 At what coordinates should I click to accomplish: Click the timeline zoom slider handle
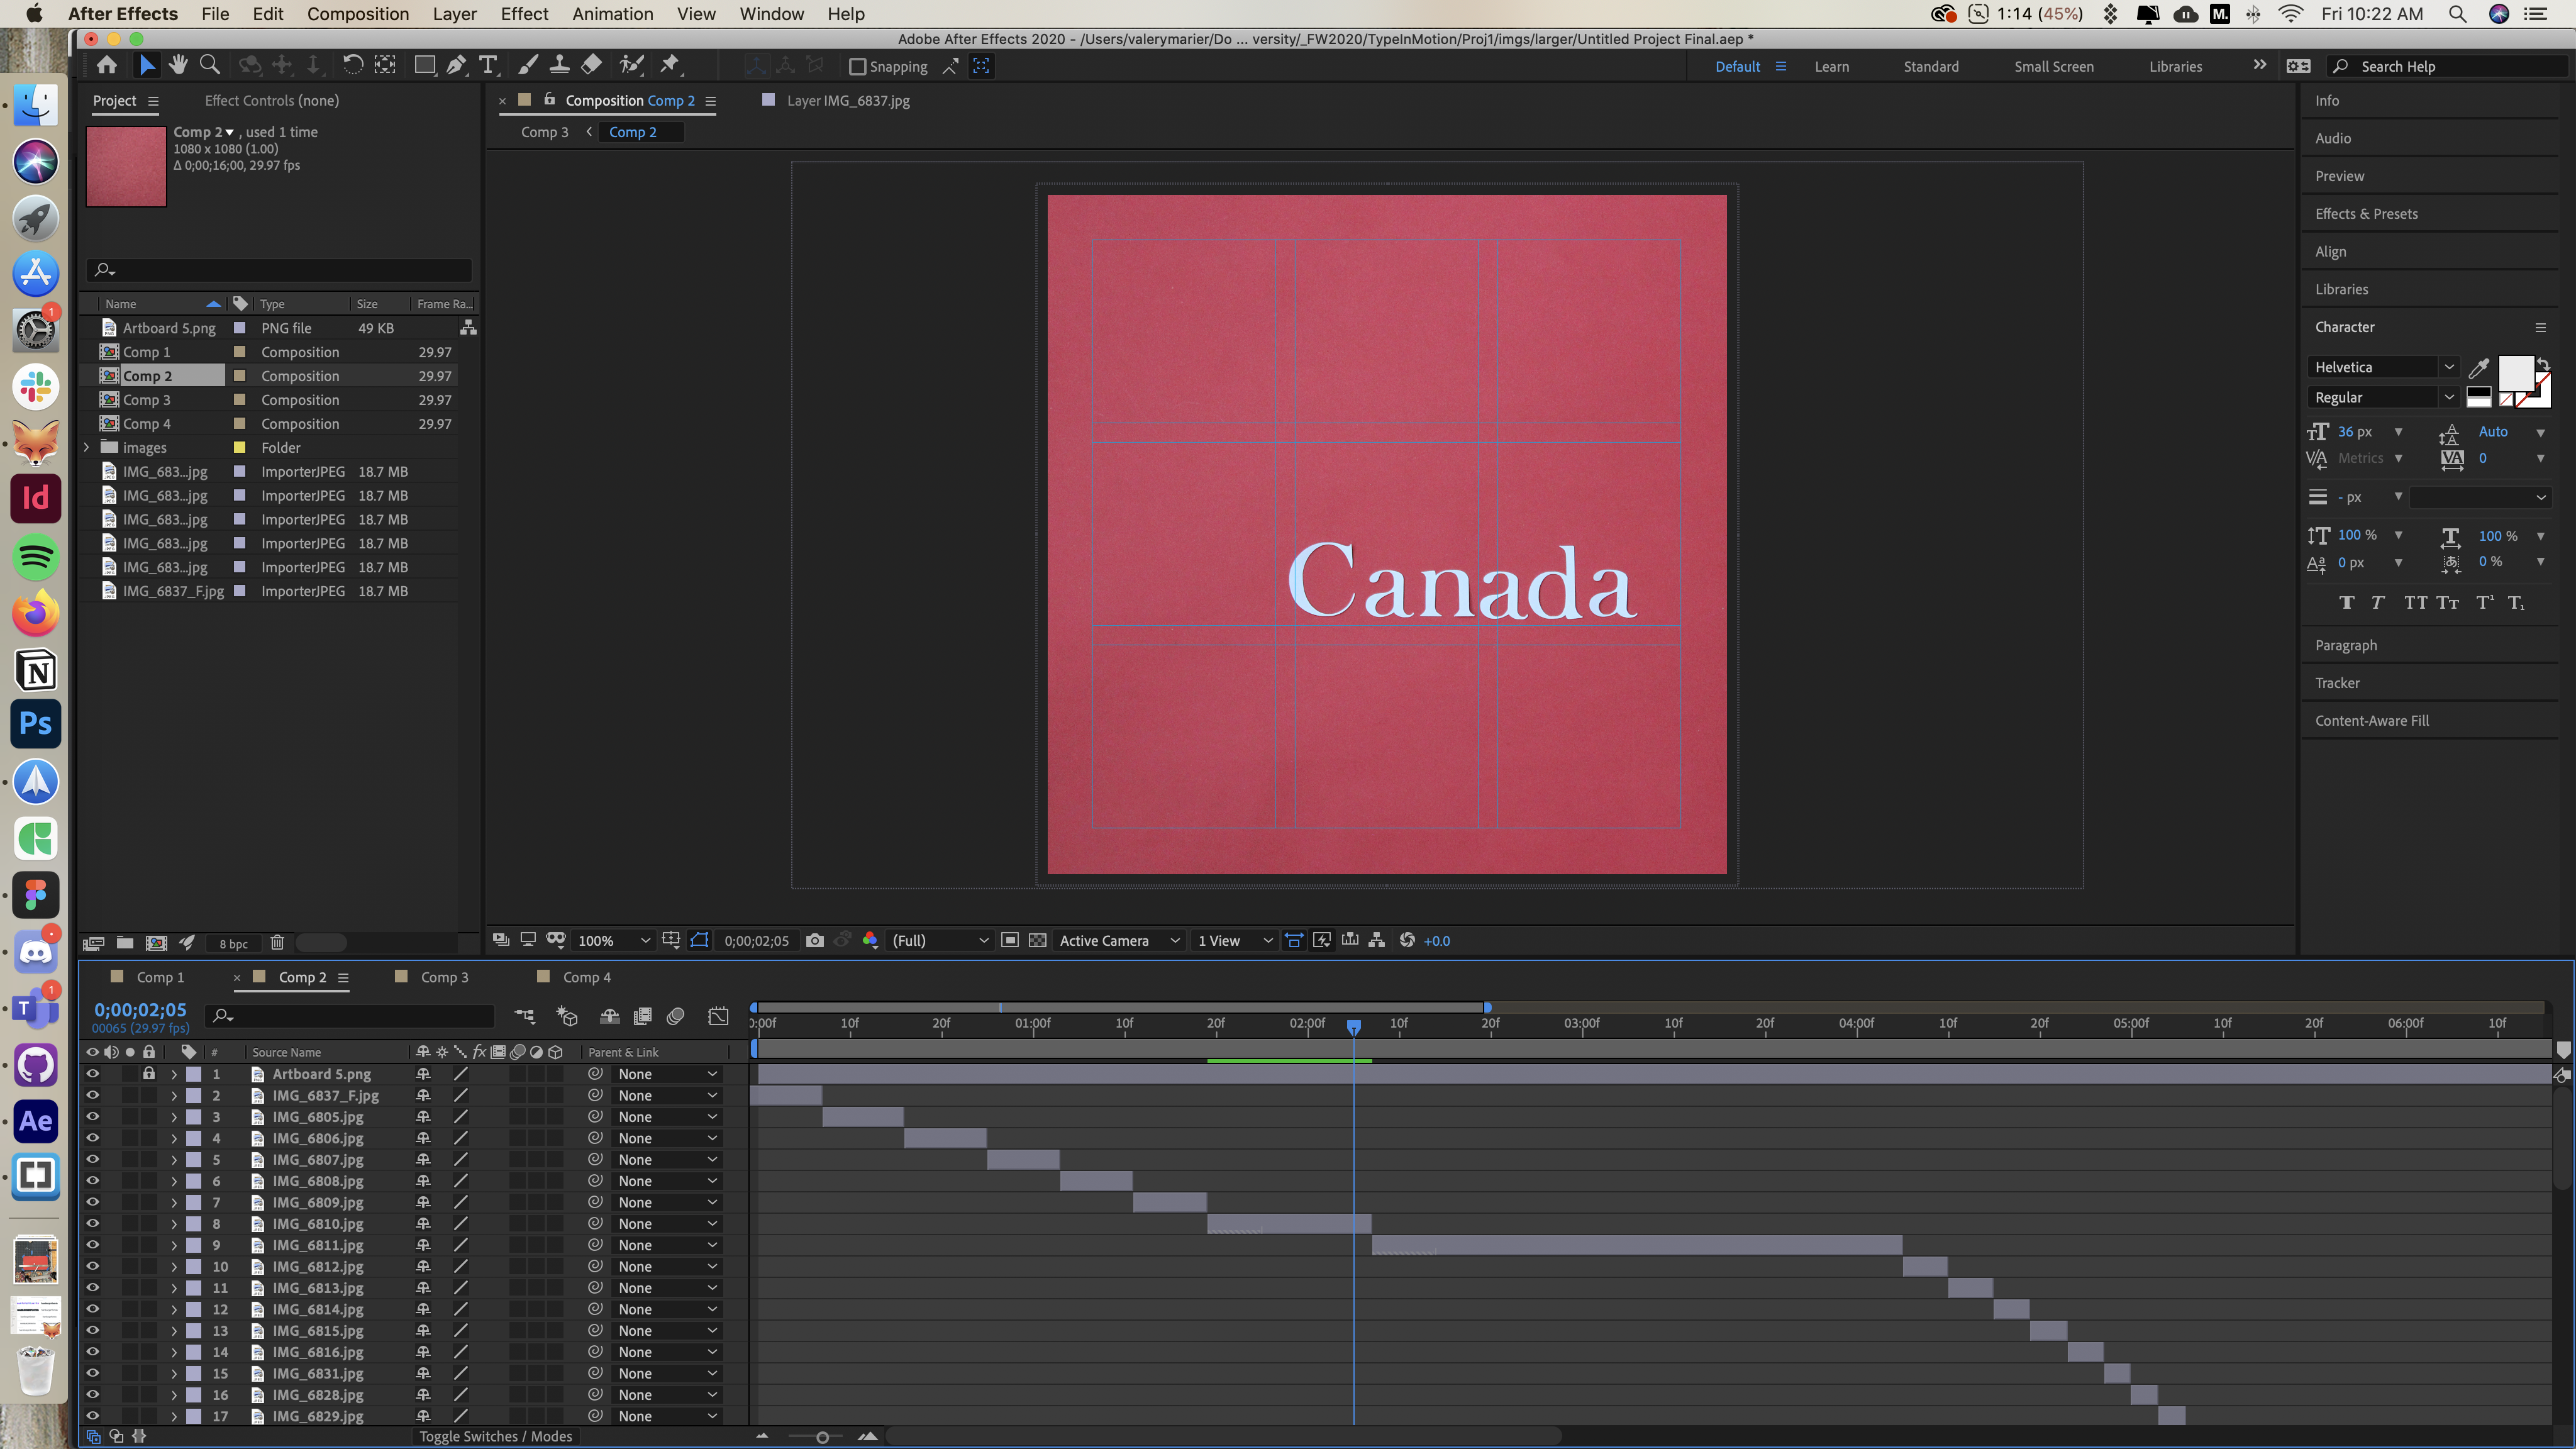[822, 1437]
